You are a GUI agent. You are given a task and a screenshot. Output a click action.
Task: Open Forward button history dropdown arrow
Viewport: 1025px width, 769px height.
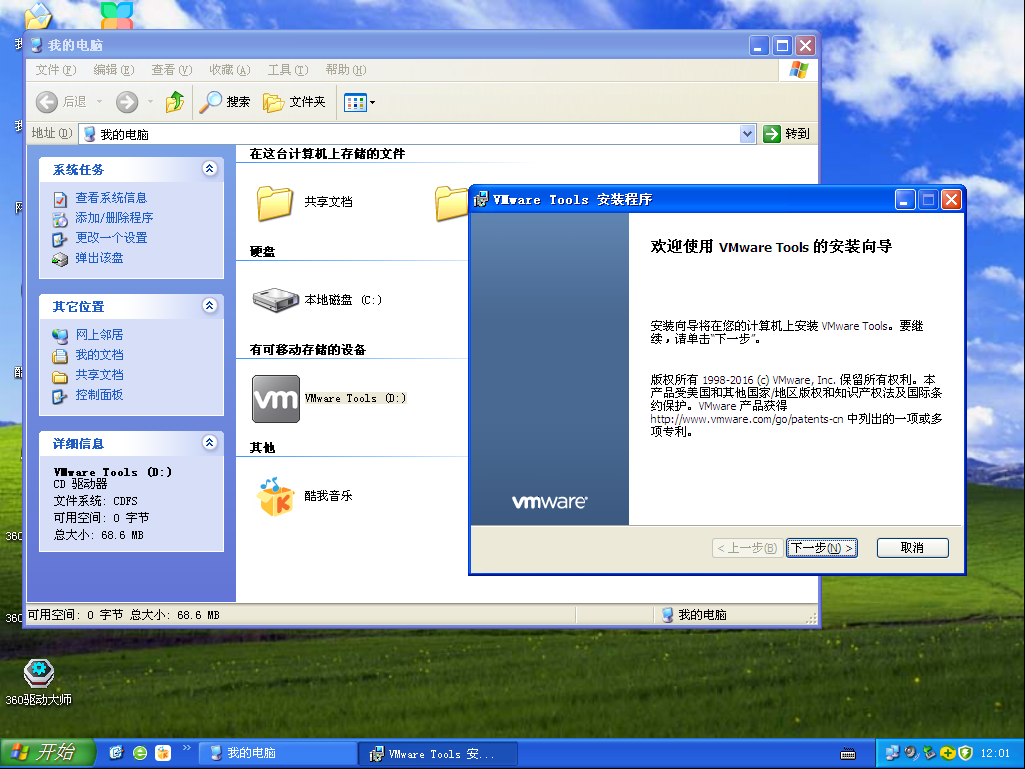coord(150,102)
